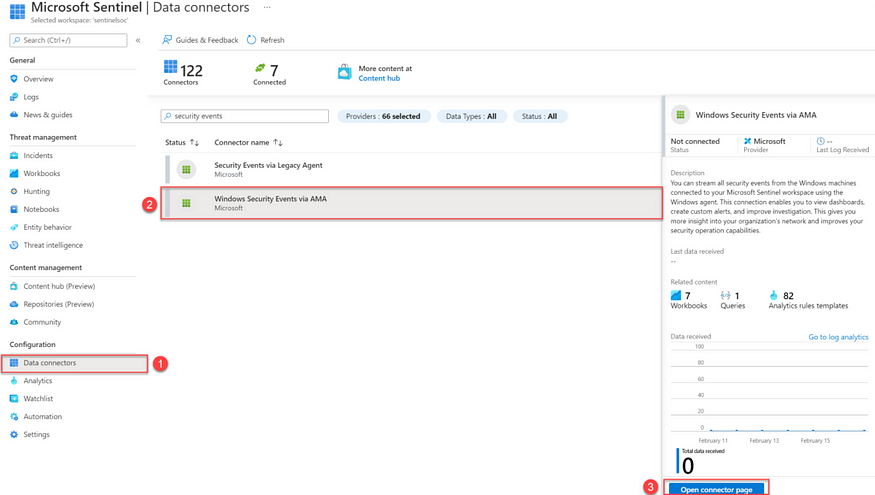Click the Automation gears icon
Viewport: 875px width, 495px height.
14,416
